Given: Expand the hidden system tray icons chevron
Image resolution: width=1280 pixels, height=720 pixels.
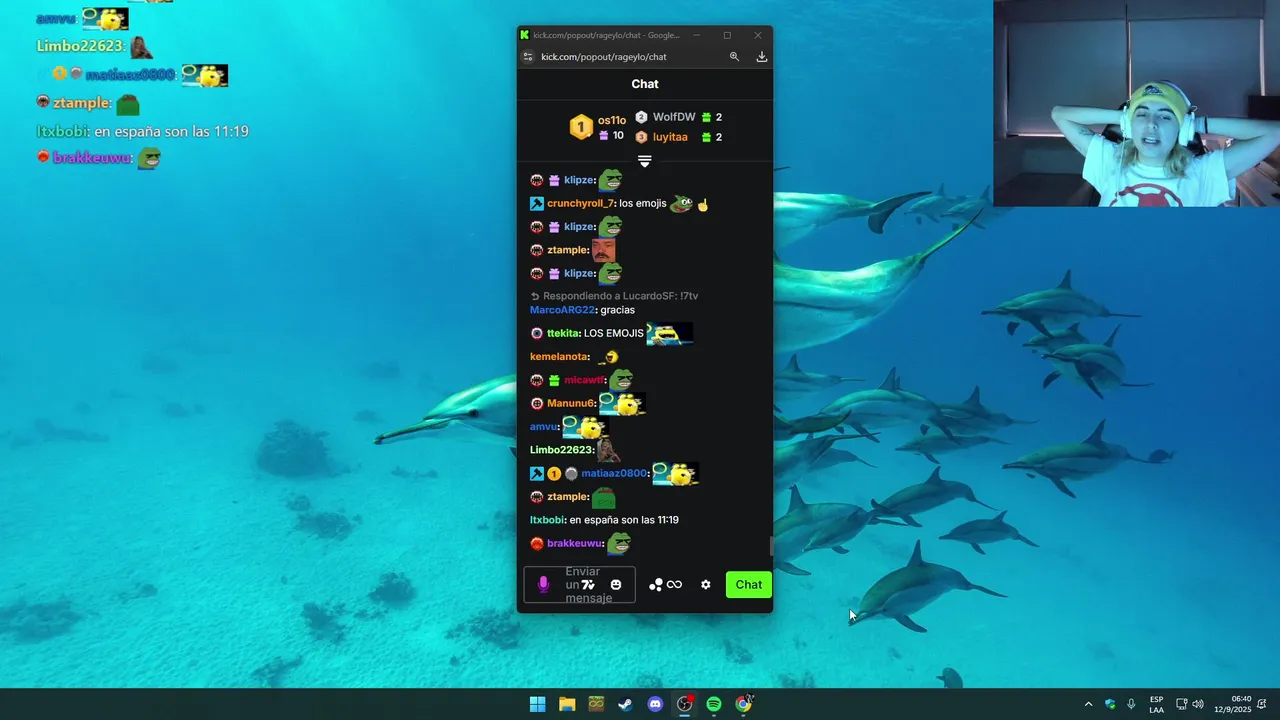Looking at the screenshot, I should pyautogui.click(x=1088, y=704).
